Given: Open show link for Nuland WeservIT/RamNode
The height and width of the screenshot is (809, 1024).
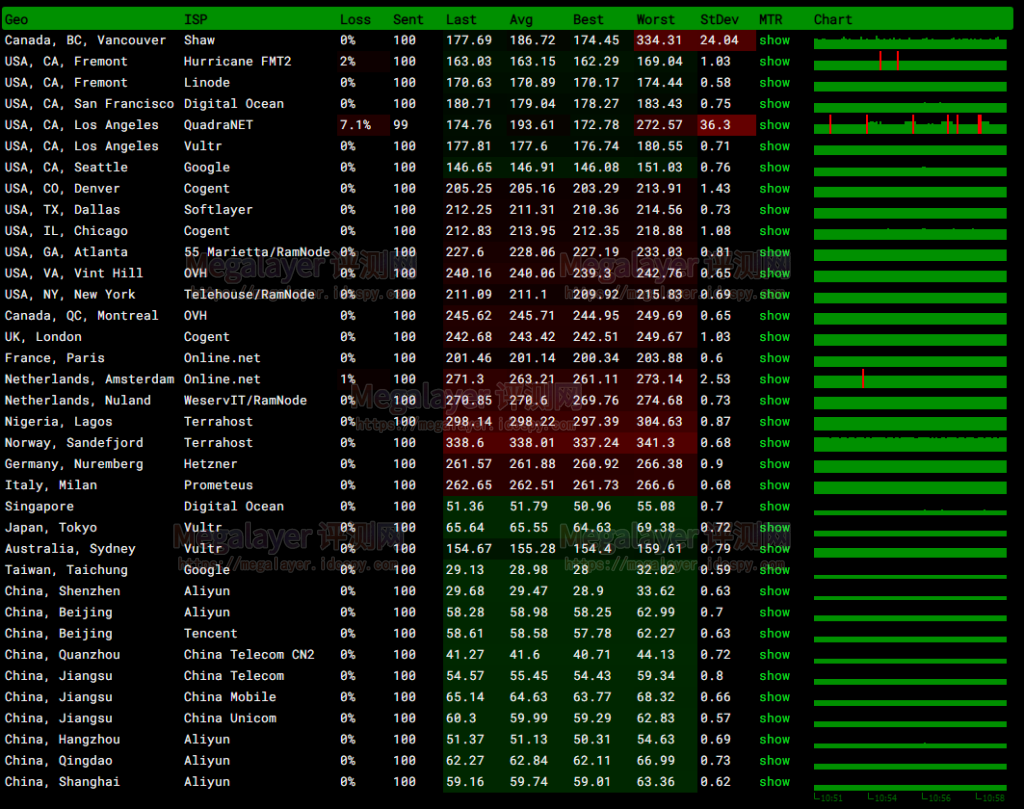Looking at the screenshot, I should click(x=775, y=400).
